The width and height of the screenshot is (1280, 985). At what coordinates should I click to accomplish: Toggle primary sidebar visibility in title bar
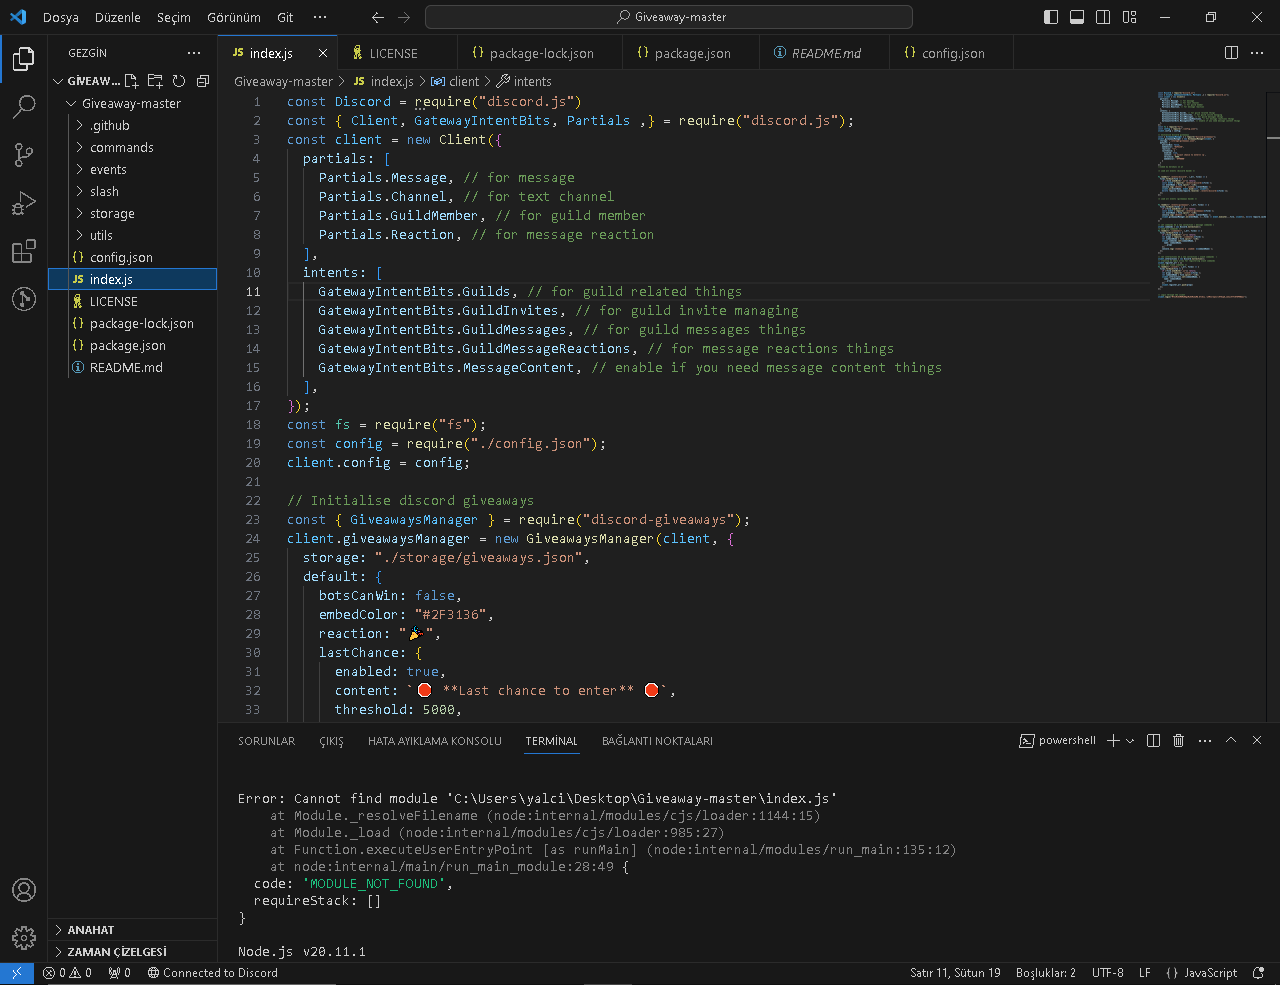1051,17
